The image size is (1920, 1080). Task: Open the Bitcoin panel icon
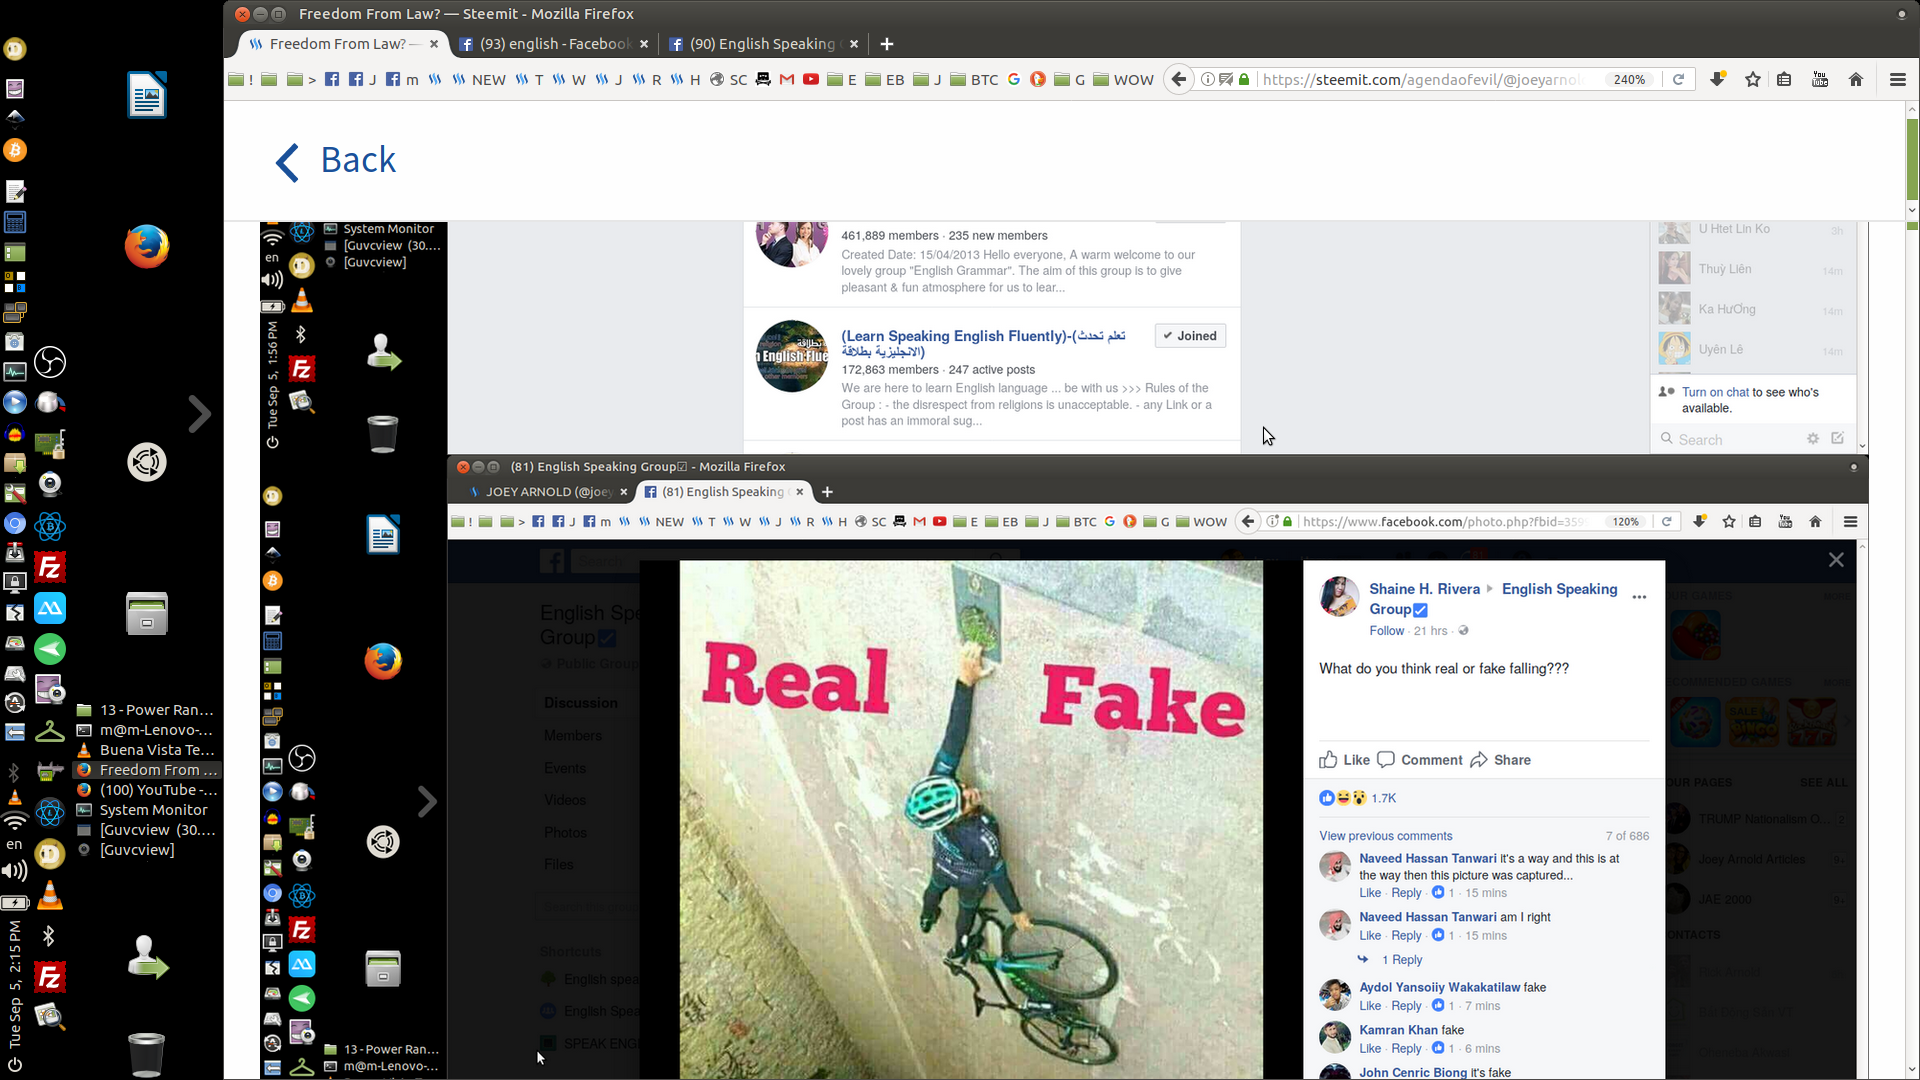click(x=15, y=150)
